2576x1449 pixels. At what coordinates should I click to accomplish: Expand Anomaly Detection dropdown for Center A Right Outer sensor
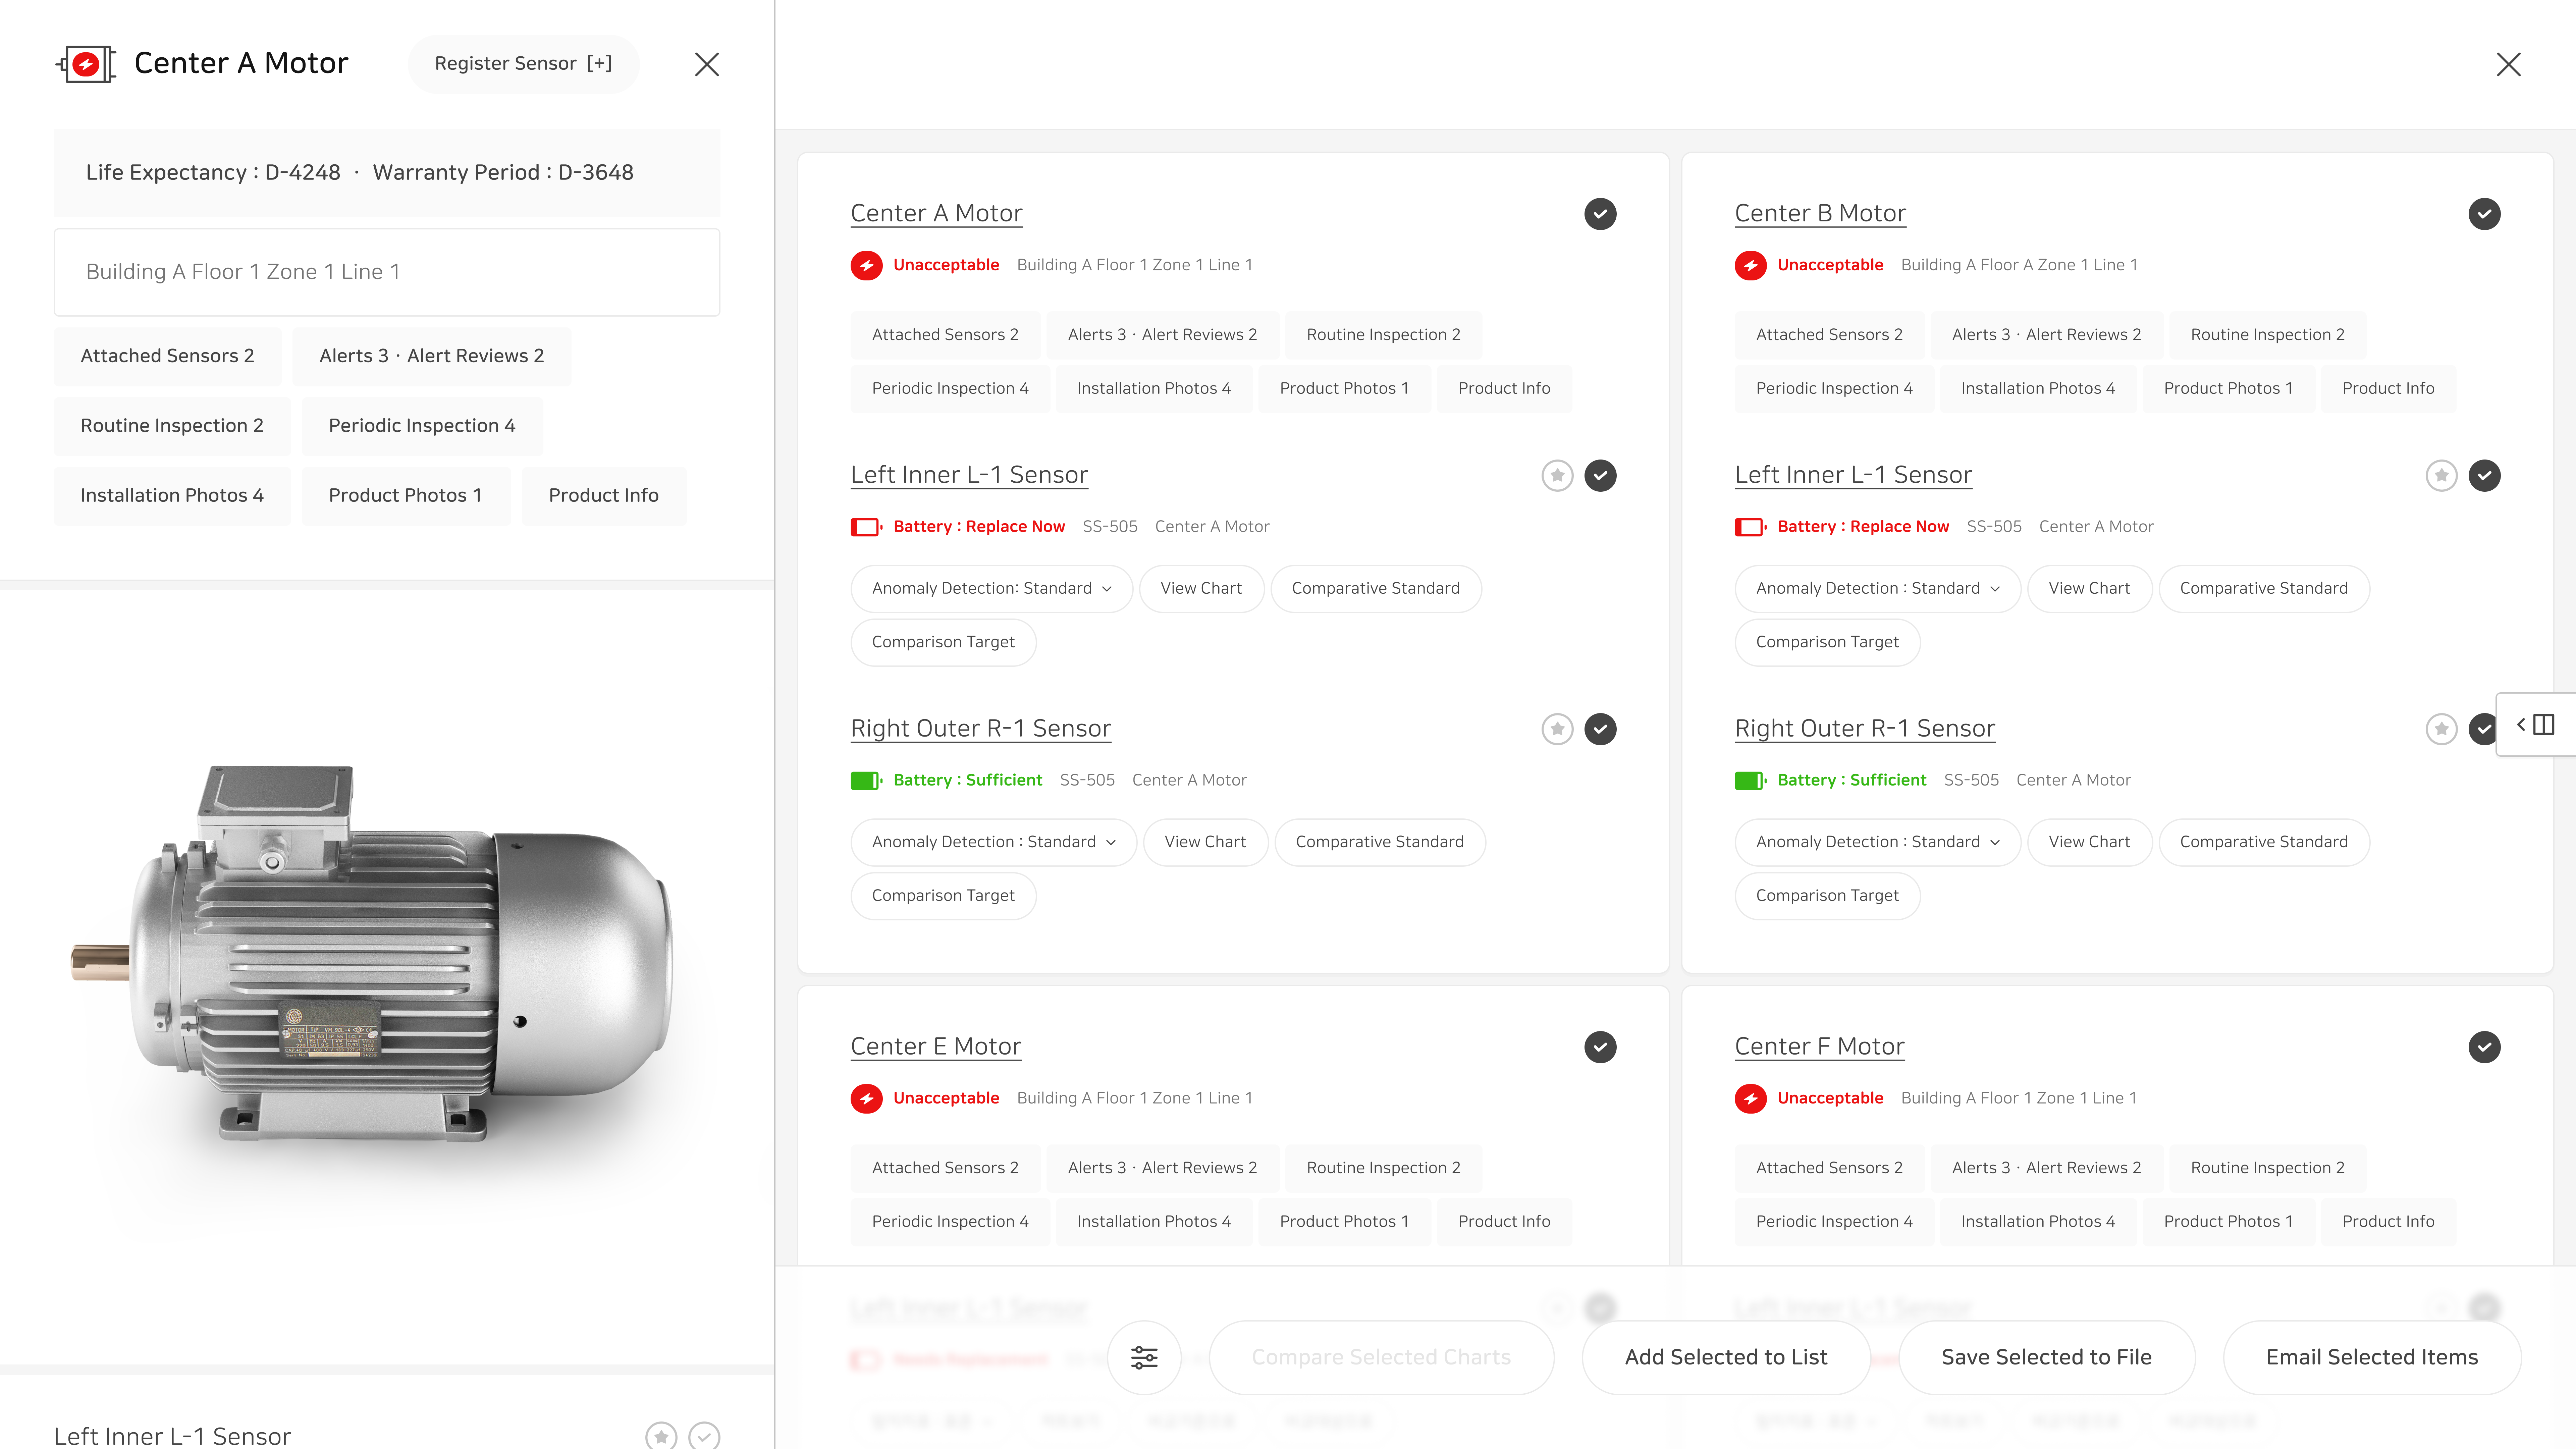tap(993, 842)
